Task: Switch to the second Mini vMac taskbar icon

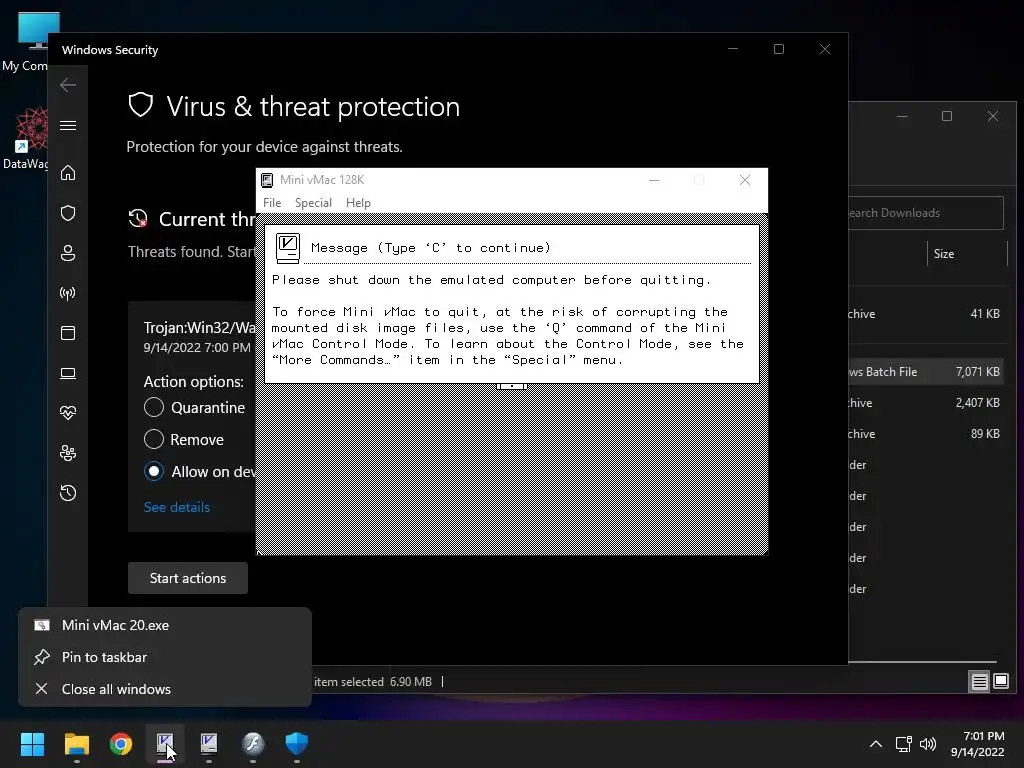Action: (209, 743)
